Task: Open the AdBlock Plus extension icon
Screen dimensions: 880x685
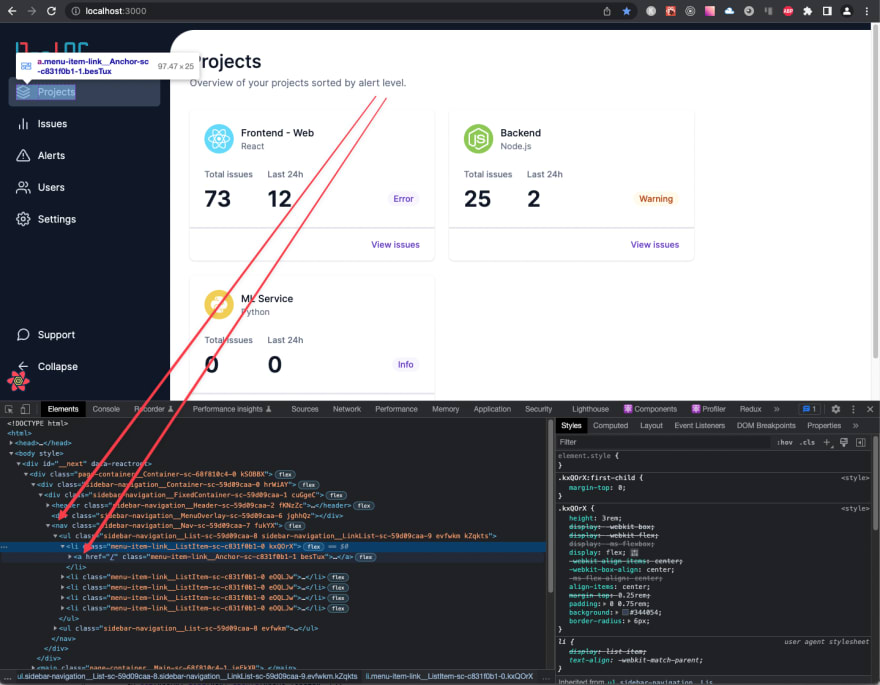Action: click(788, 11)
